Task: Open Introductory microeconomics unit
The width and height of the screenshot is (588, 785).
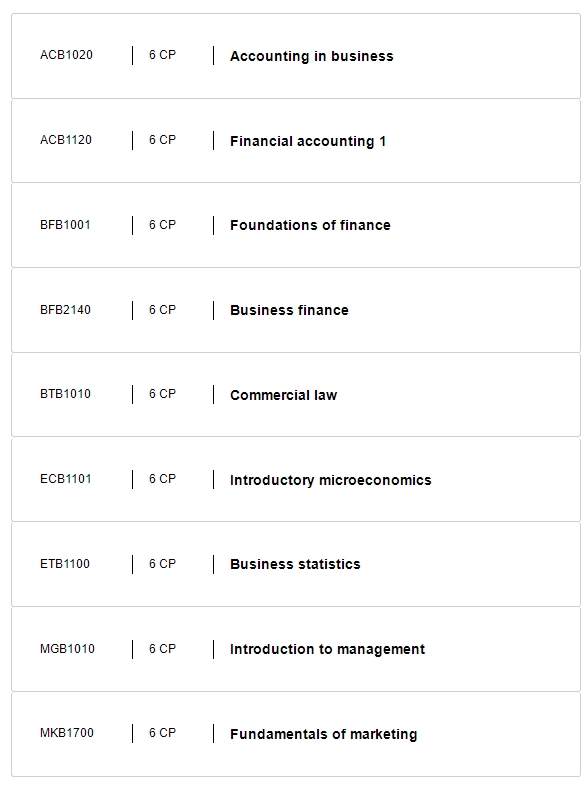Action: (330, 480)
